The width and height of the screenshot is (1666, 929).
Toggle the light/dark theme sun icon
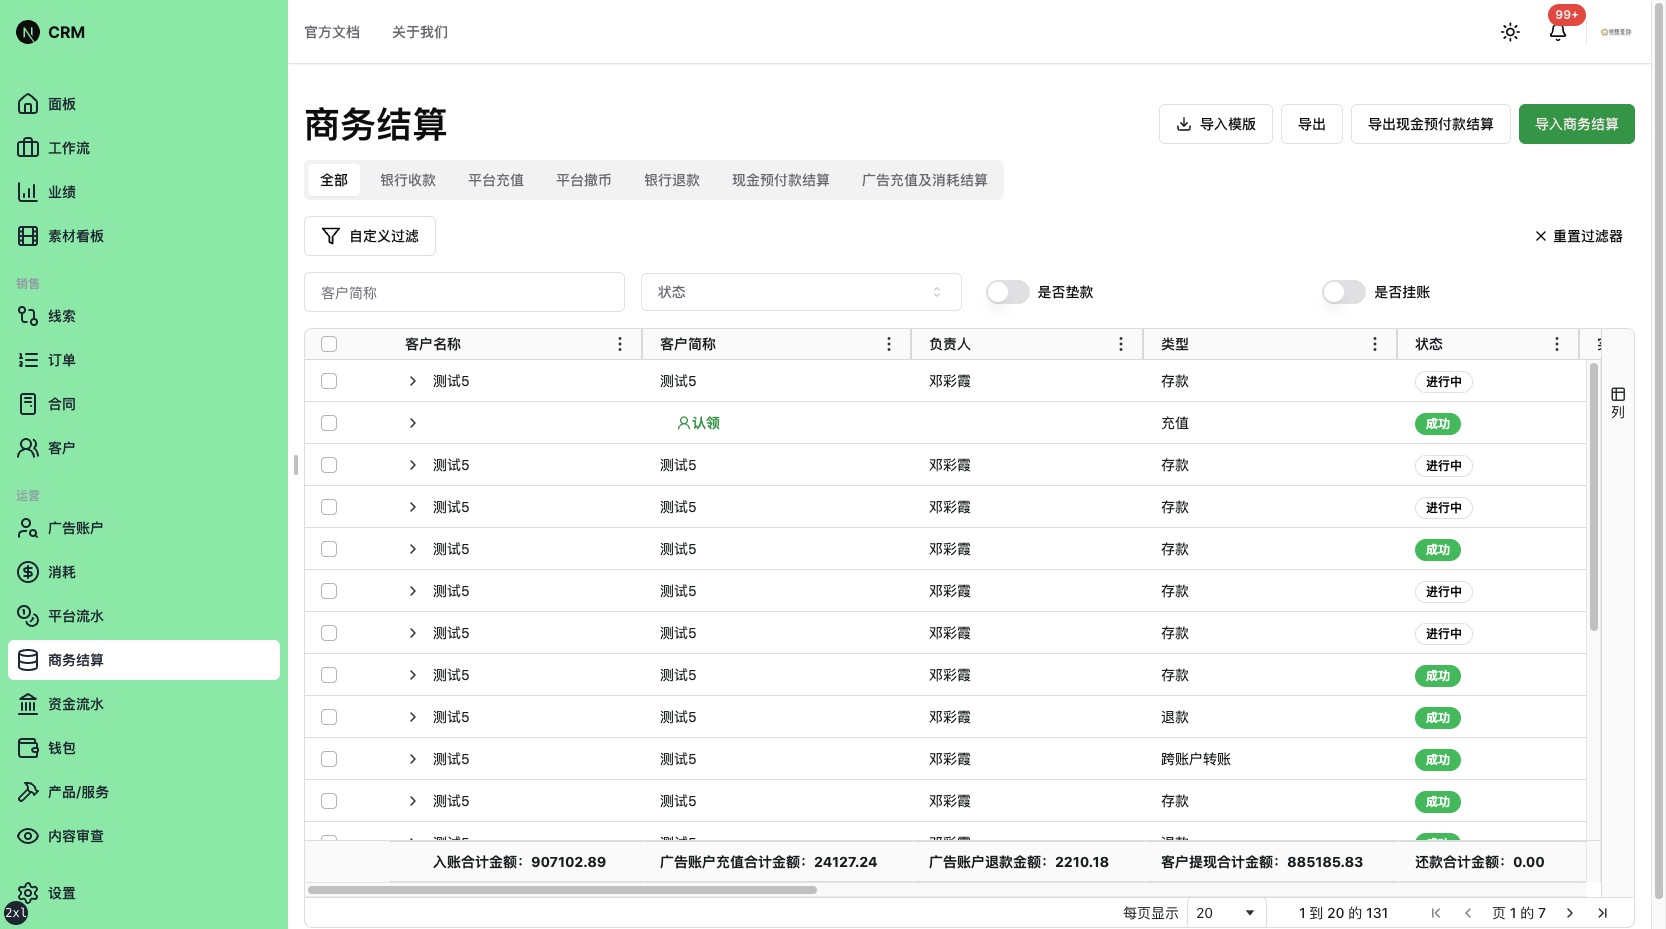tap(1510, 32)
